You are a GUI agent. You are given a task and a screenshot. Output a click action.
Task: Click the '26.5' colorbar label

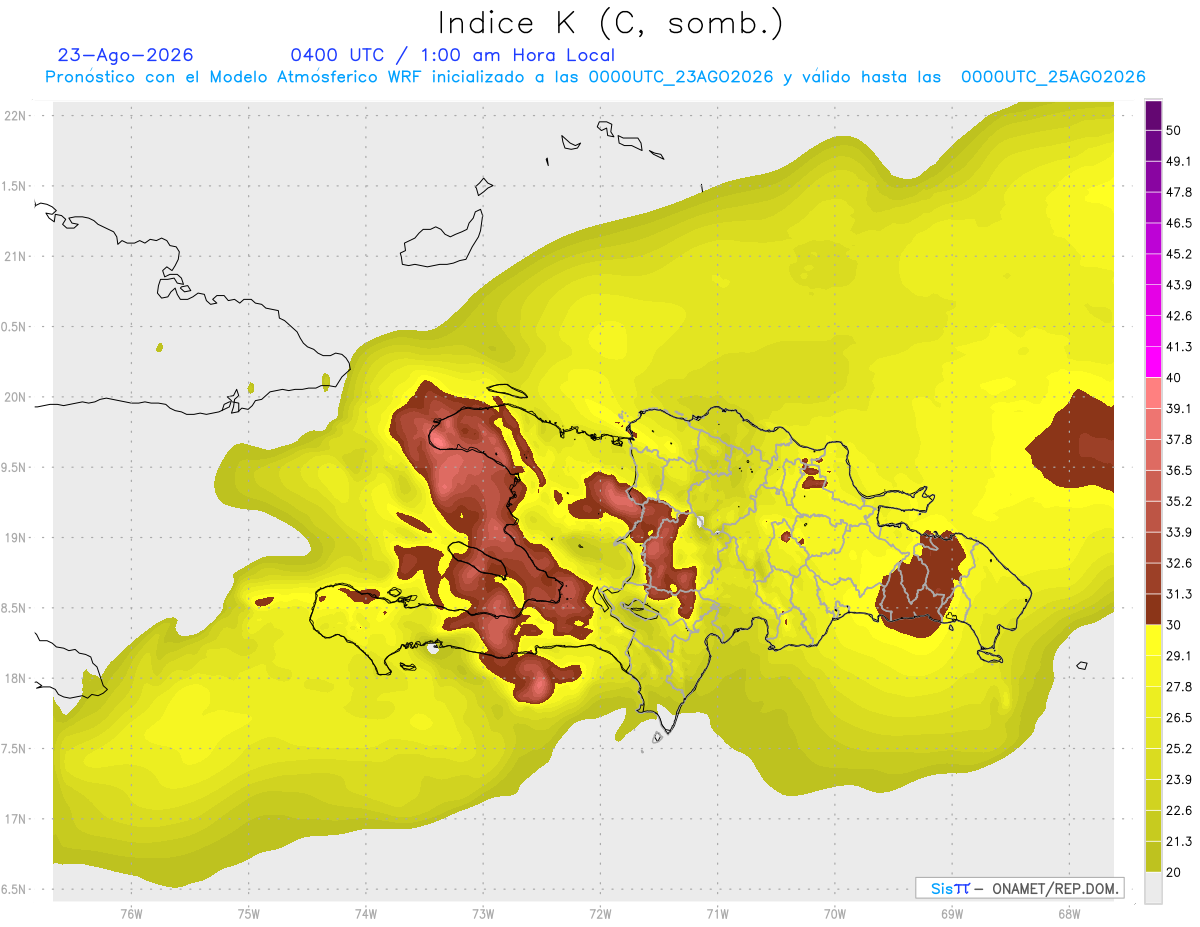[x=1179, y=718]
